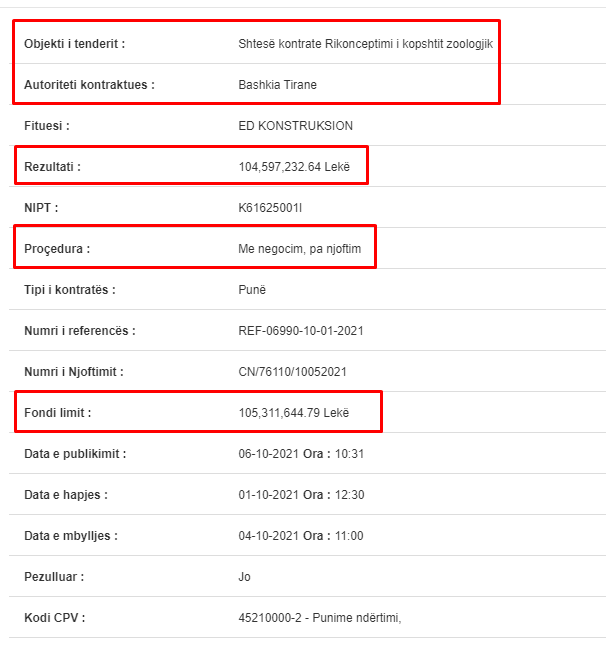This screenshot has width=606, height=663.
Task: Click the closing date 04-10-2021 Ora 11:00
Action: click(301, 536)
